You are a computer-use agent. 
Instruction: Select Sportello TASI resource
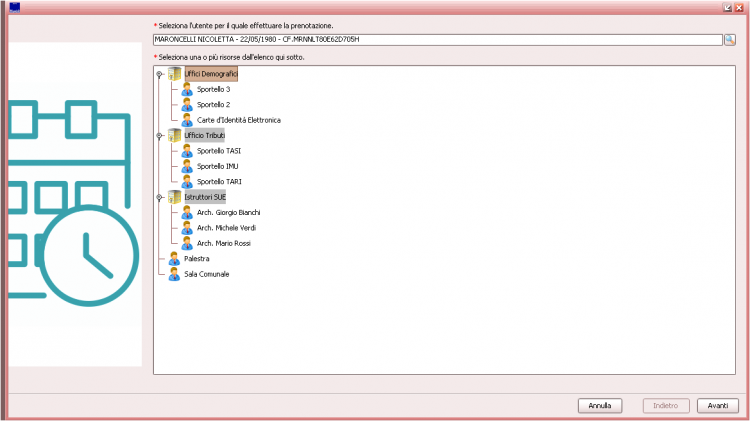coord(219,151)
